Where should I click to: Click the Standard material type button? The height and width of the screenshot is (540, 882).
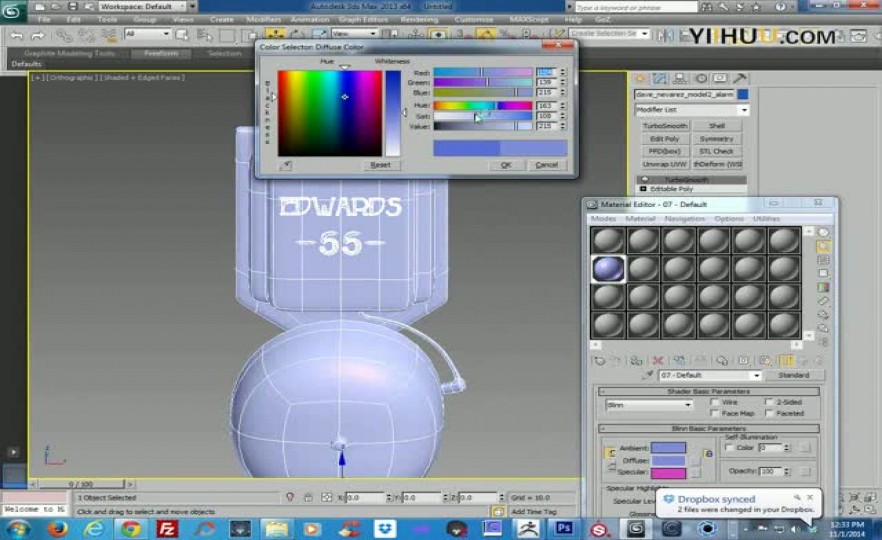(794, 375)
